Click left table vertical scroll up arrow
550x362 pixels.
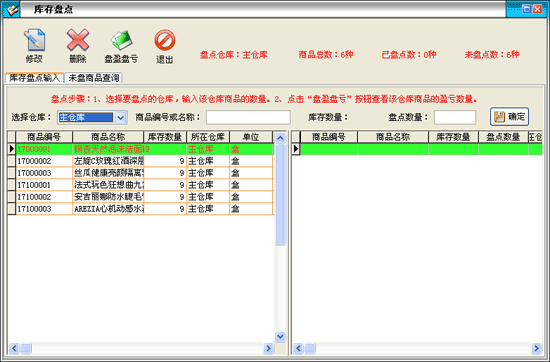coord(280,138)
